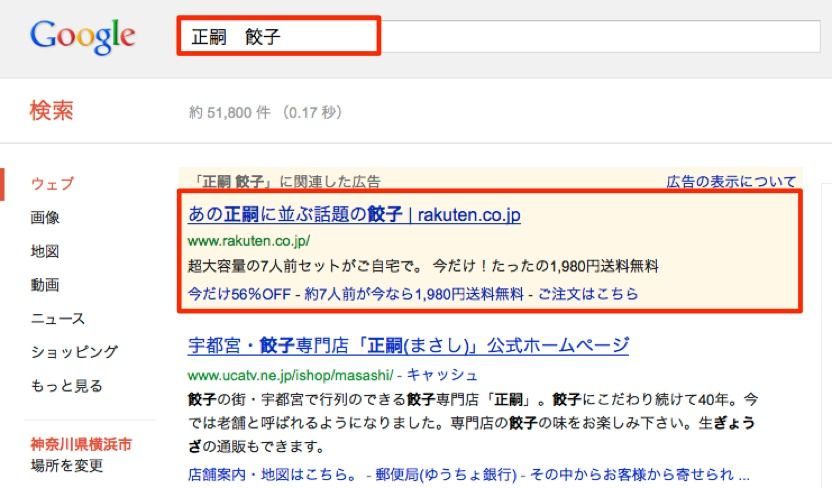Image resolution: width=832 pixels, height=488 pixels.
Task: Click green URL www.rakuten.co.jp/
Action: [249, 241]
